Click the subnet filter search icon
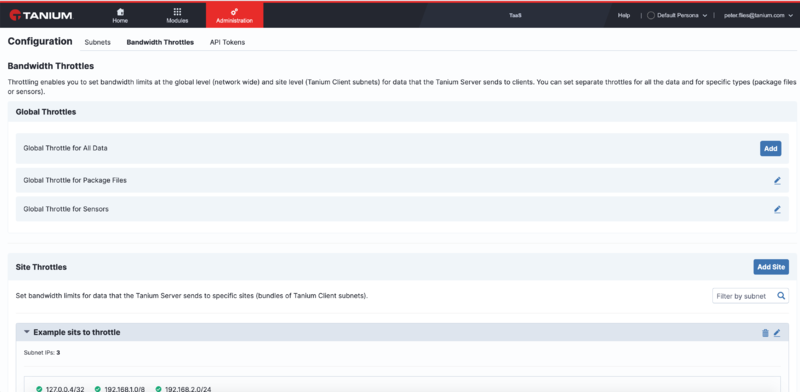 [x=781, y=296]
